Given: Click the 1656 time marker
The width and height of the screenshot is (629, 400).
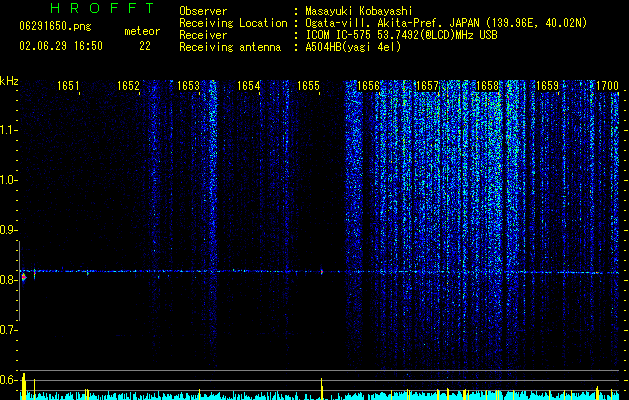Looking at the screenshot, I should click(368, 86).
